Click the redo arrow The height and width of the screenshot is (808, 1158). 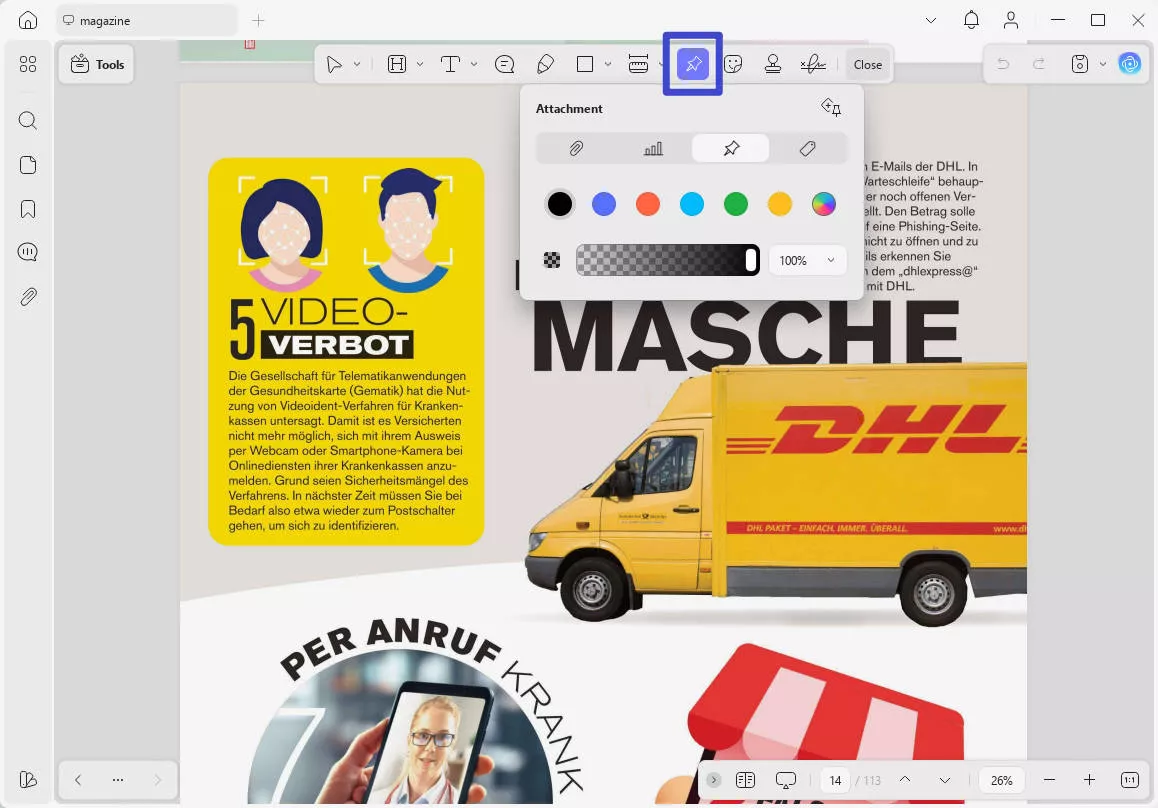1039,64
